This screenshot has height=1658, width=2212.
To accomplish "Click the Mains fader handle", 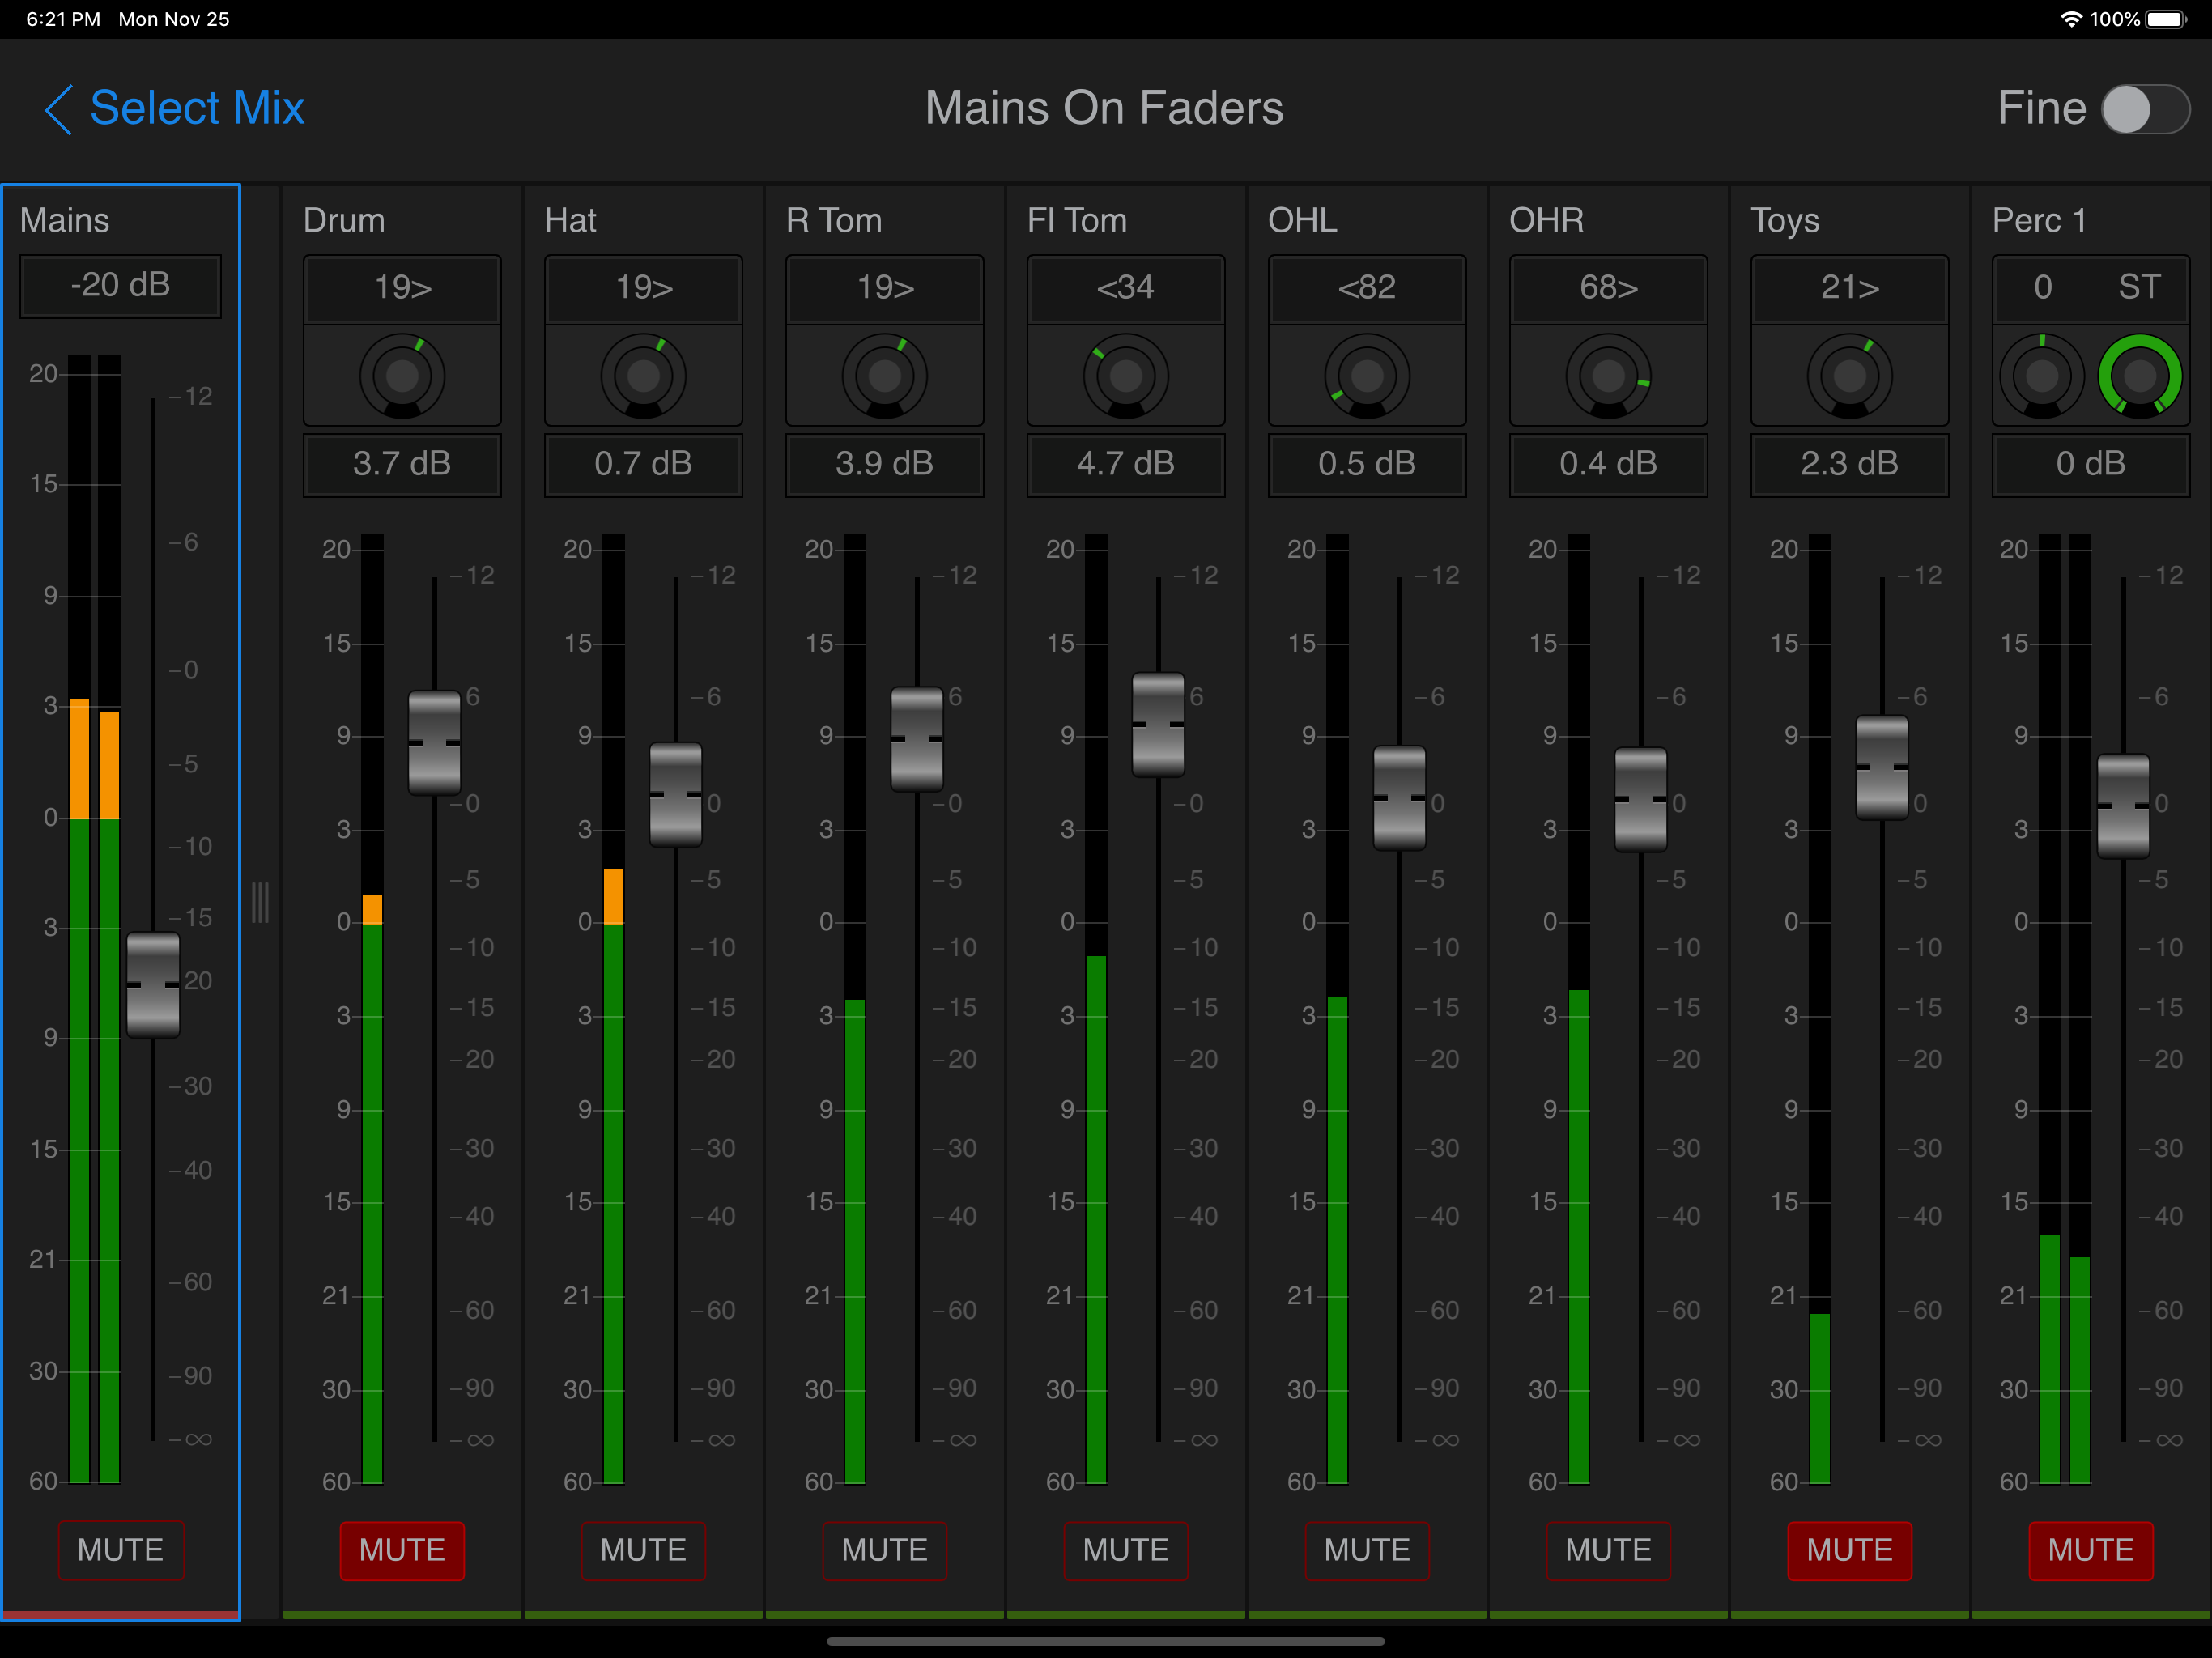I will click(153, 985).
